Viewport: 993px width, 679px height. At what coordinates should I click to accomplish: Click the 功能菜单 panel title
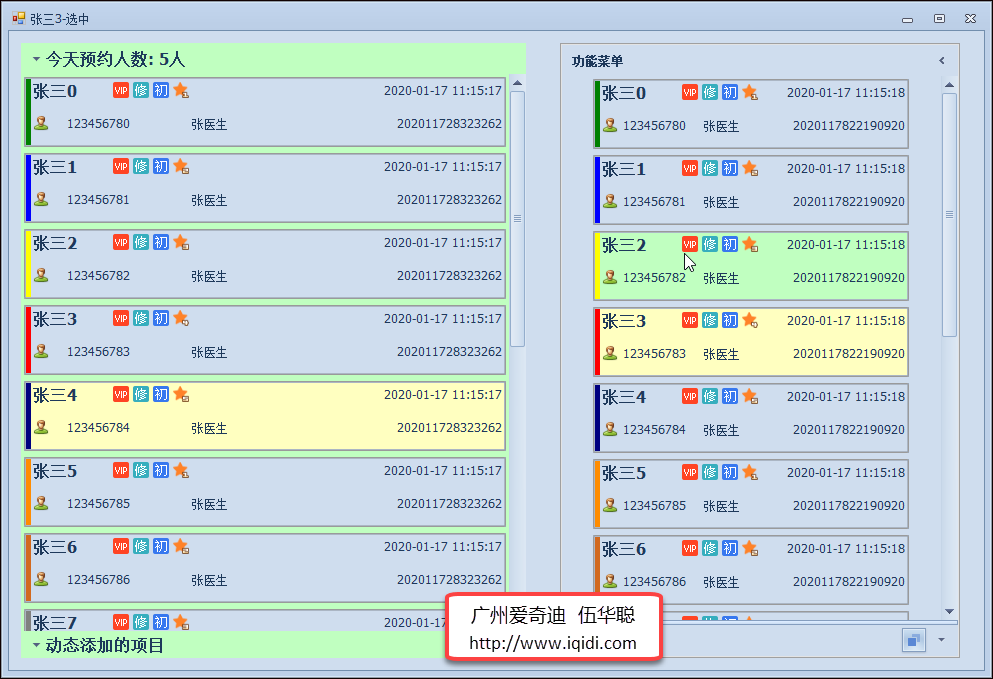pos(597,61)
